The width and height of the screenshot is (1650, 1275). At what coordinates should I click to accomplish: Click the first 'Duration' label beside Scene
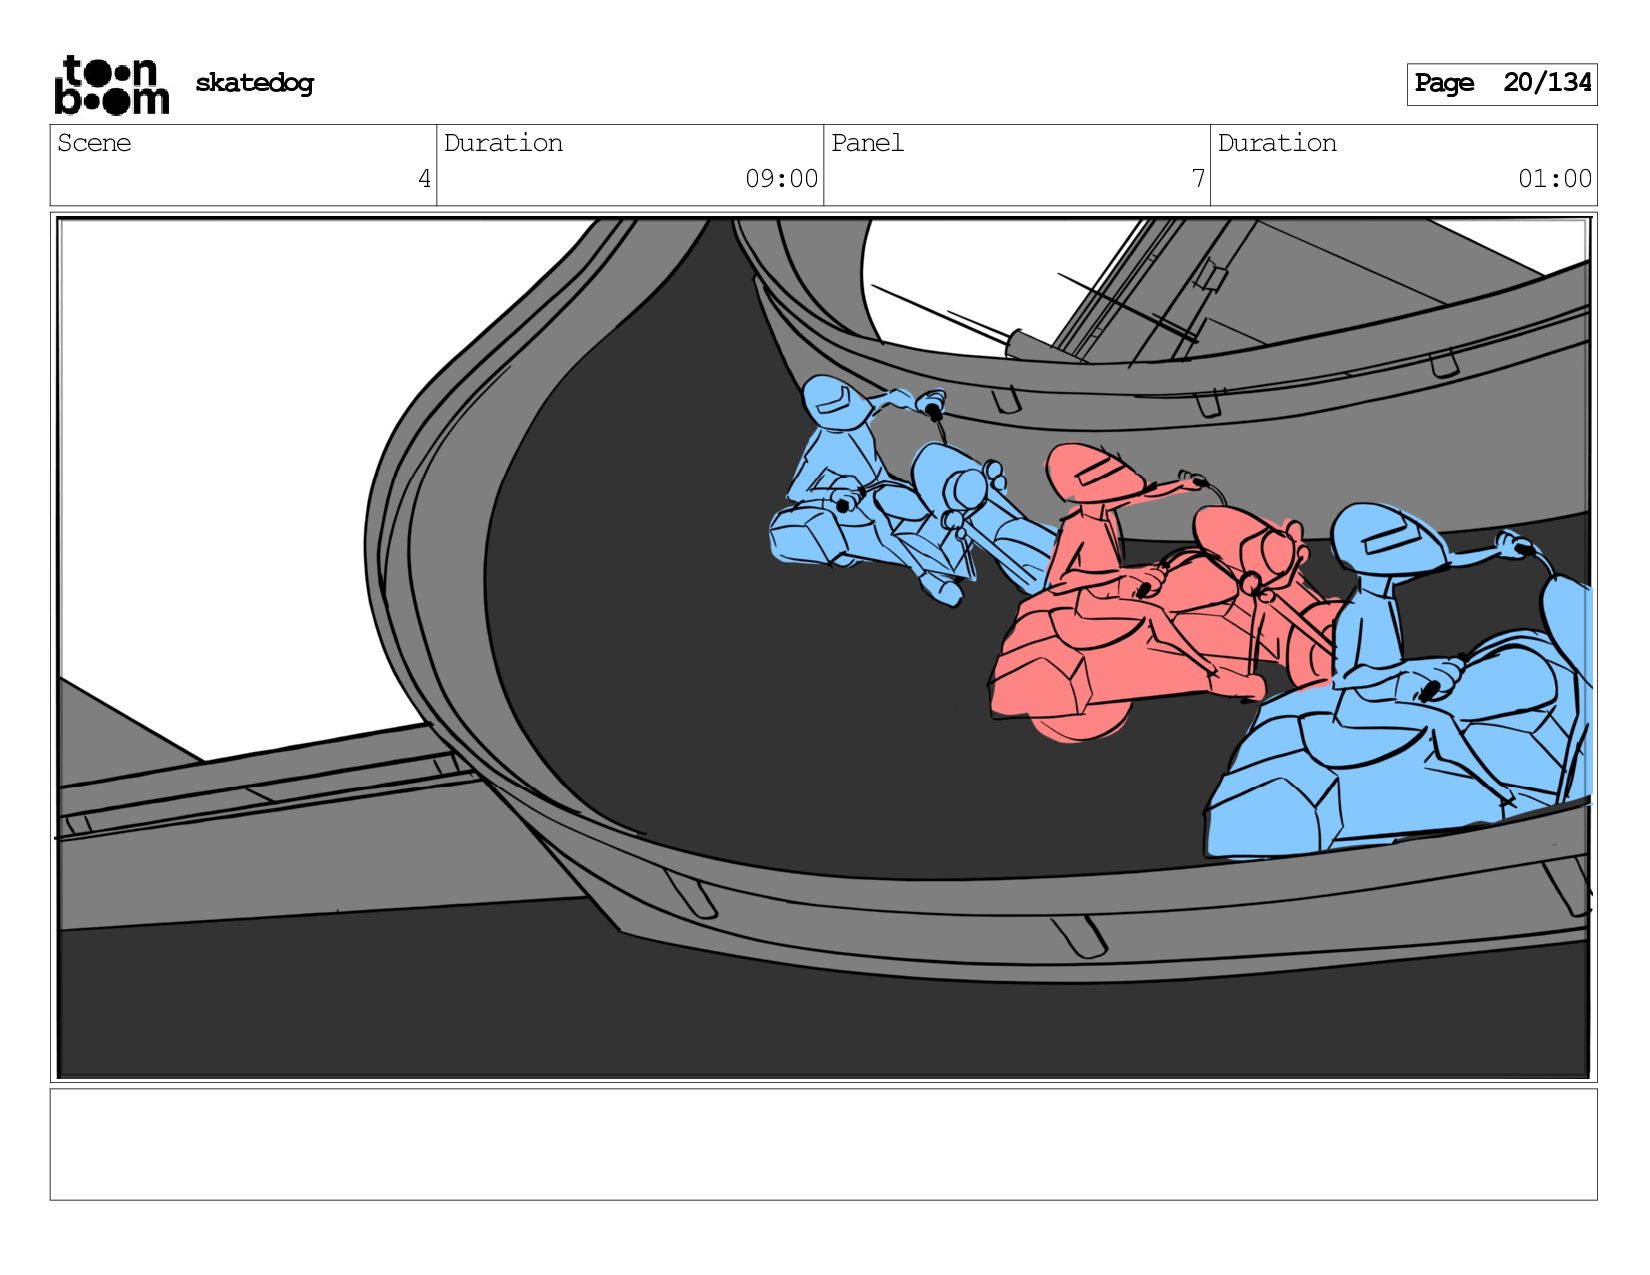click(503, 143)
